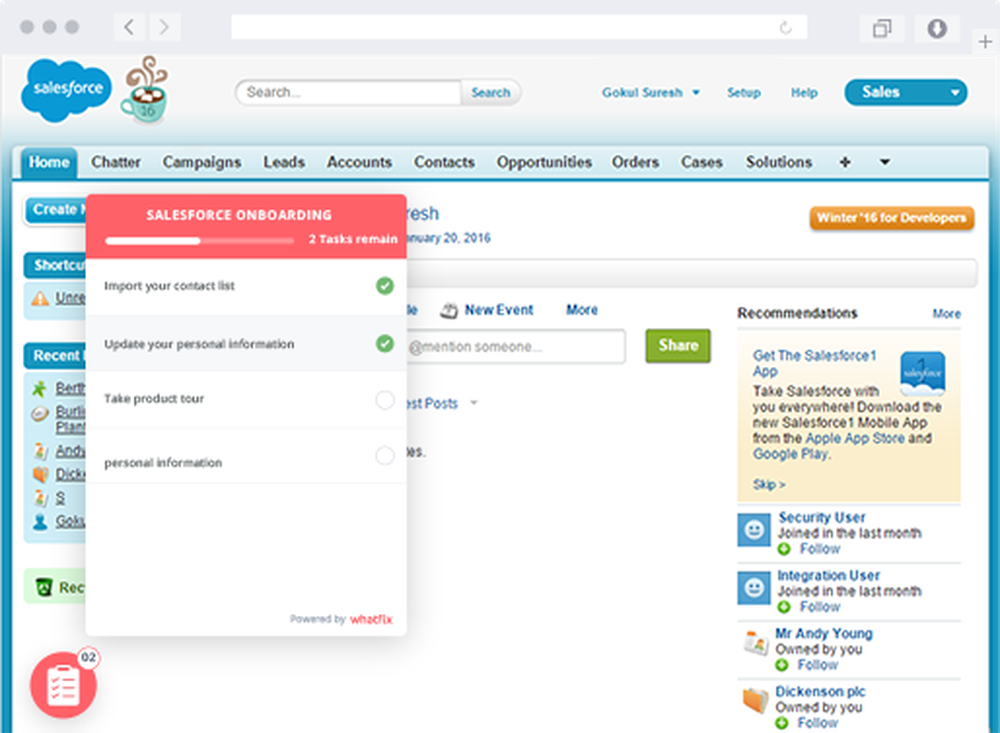
Task: Click the Salesforce1 app thumbnail icon
Action: point(922,373)
